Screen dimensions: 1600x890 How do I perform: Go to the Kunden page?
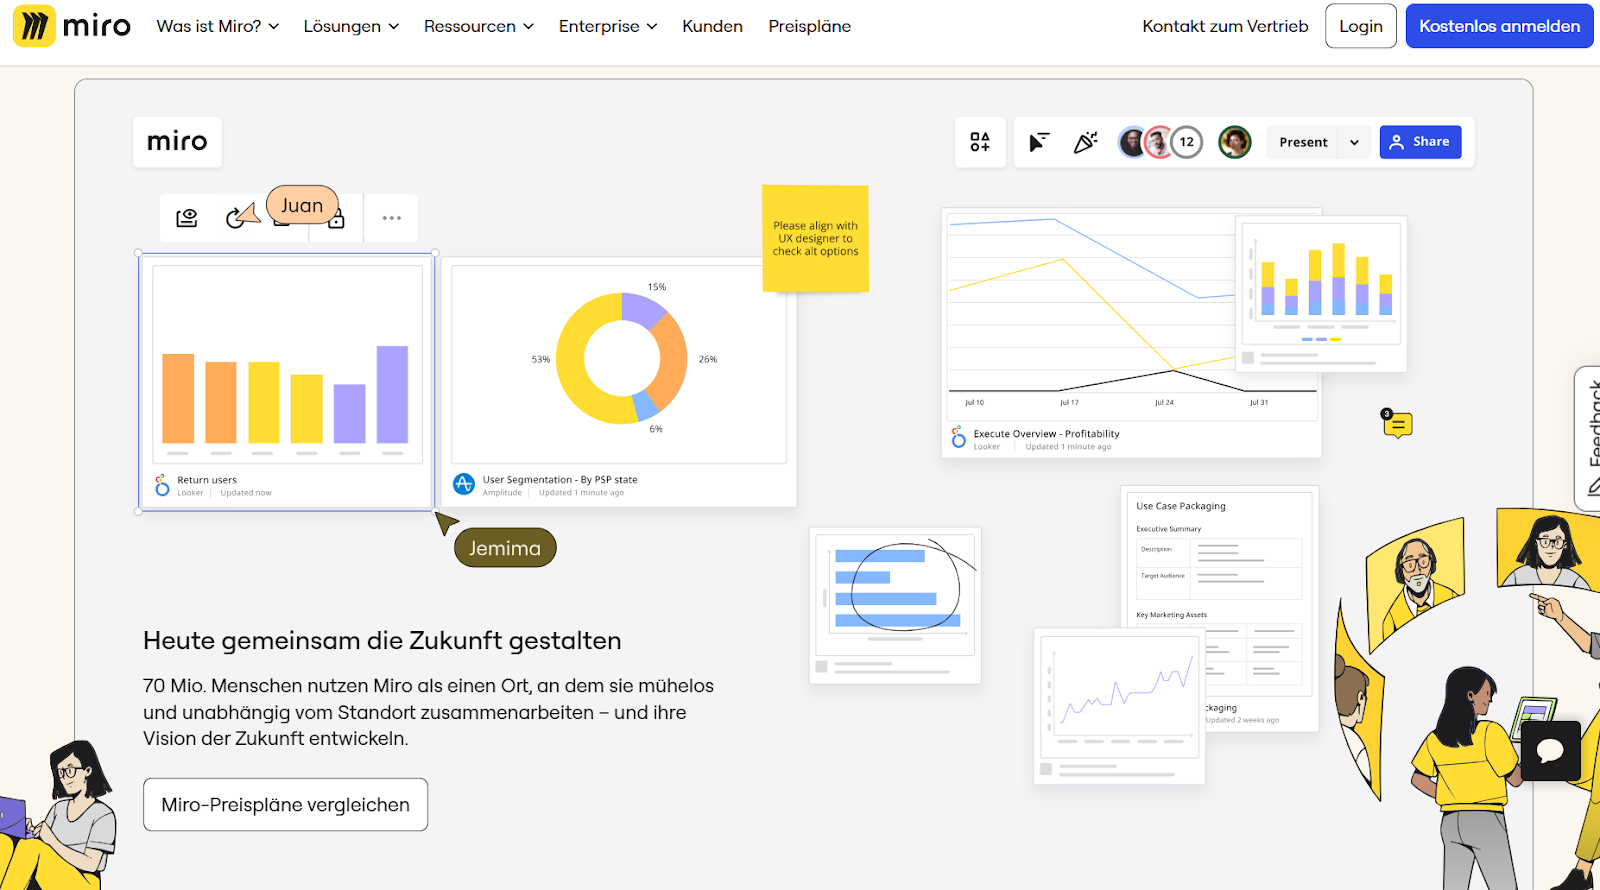point(713,26)
